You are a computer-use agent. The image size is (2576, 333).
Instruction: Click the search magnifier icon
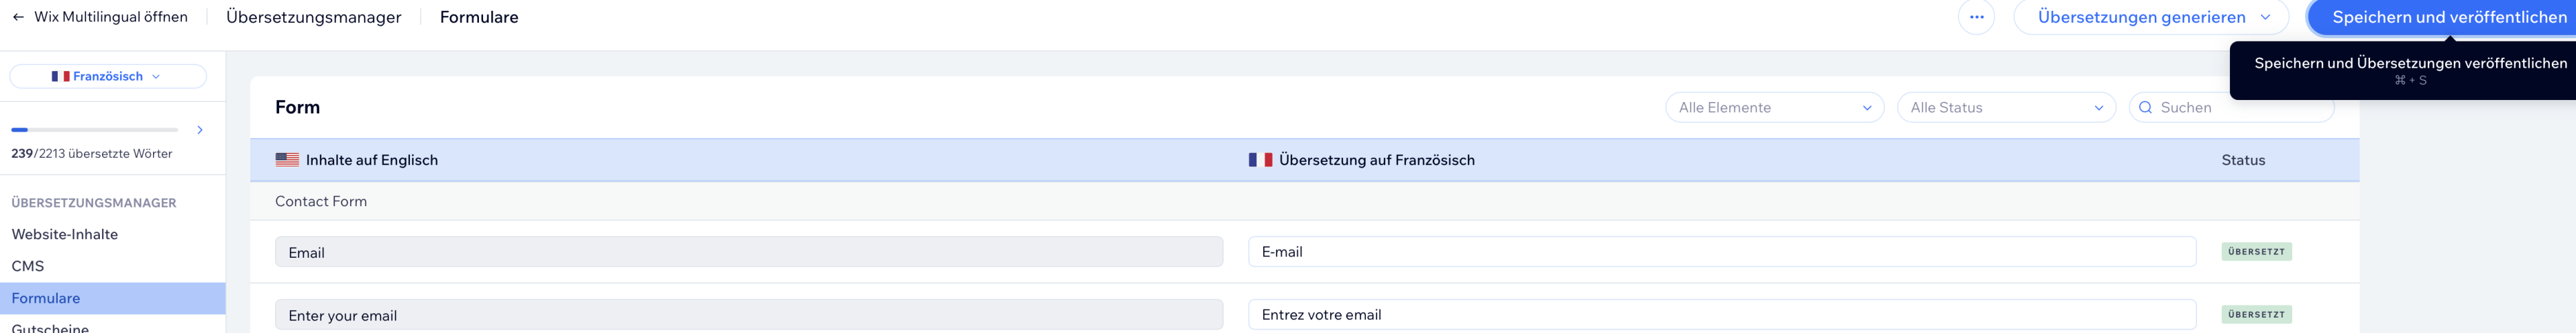2145,108
